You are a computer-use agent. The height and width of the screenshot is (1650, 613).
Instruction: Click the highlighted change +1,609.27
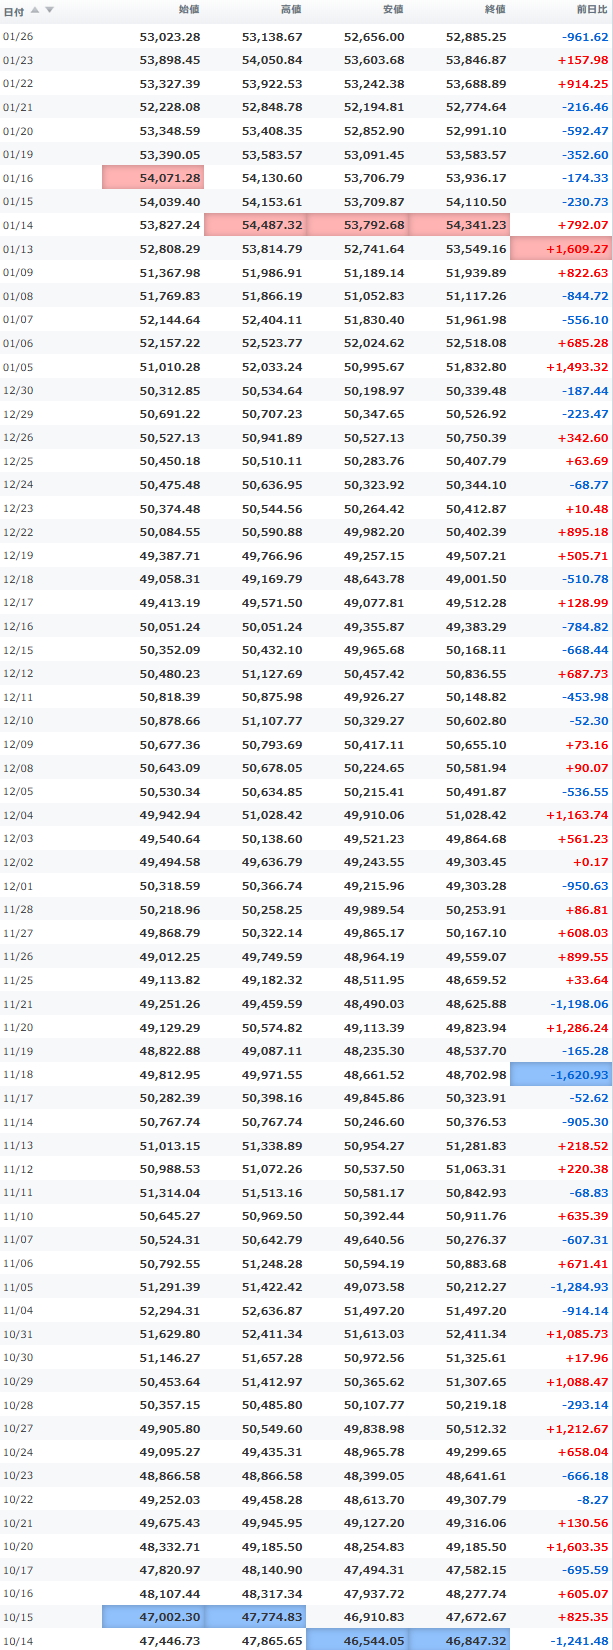coord(561,249)
